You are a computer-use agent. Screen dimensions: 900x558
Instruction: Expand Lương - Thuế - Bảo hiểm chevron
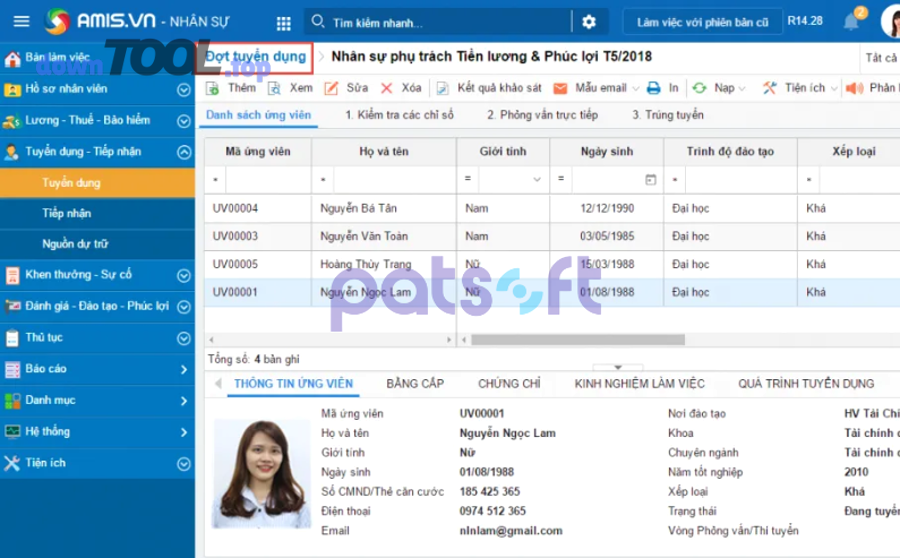pos(184,121)
